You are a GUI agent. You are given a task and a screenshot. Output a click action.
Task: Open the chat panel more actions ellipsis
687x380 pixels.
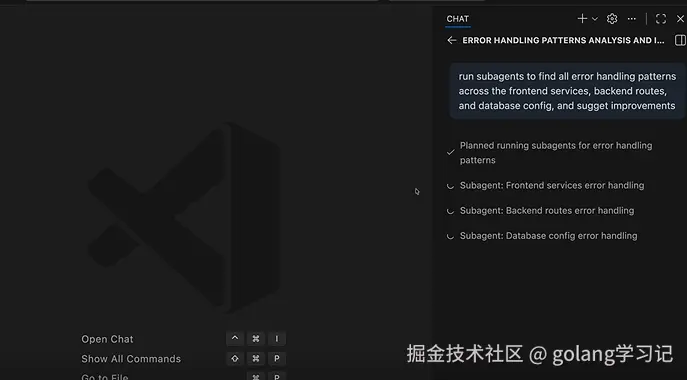(x=631, y=19)
